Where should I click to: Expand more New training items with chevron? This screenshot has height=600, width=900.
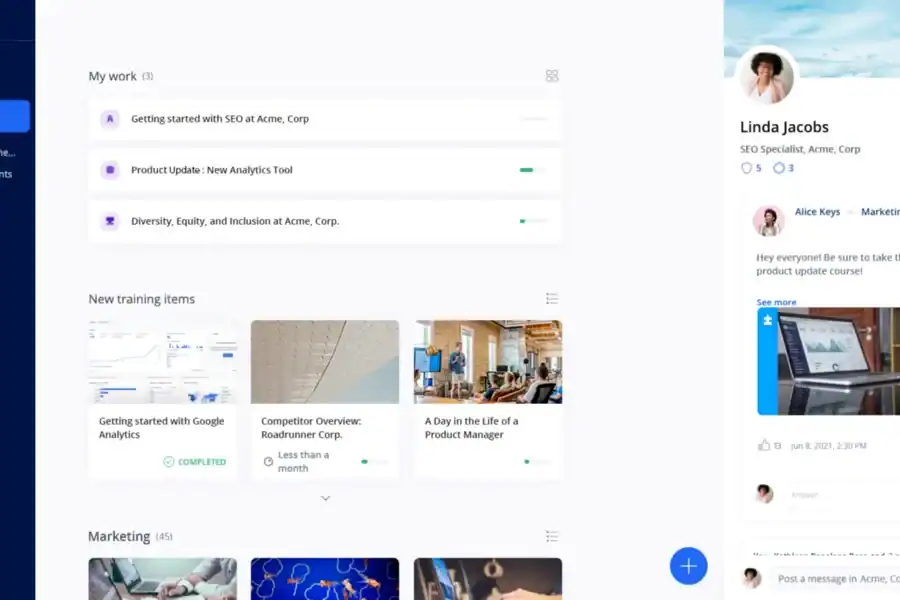325,498
